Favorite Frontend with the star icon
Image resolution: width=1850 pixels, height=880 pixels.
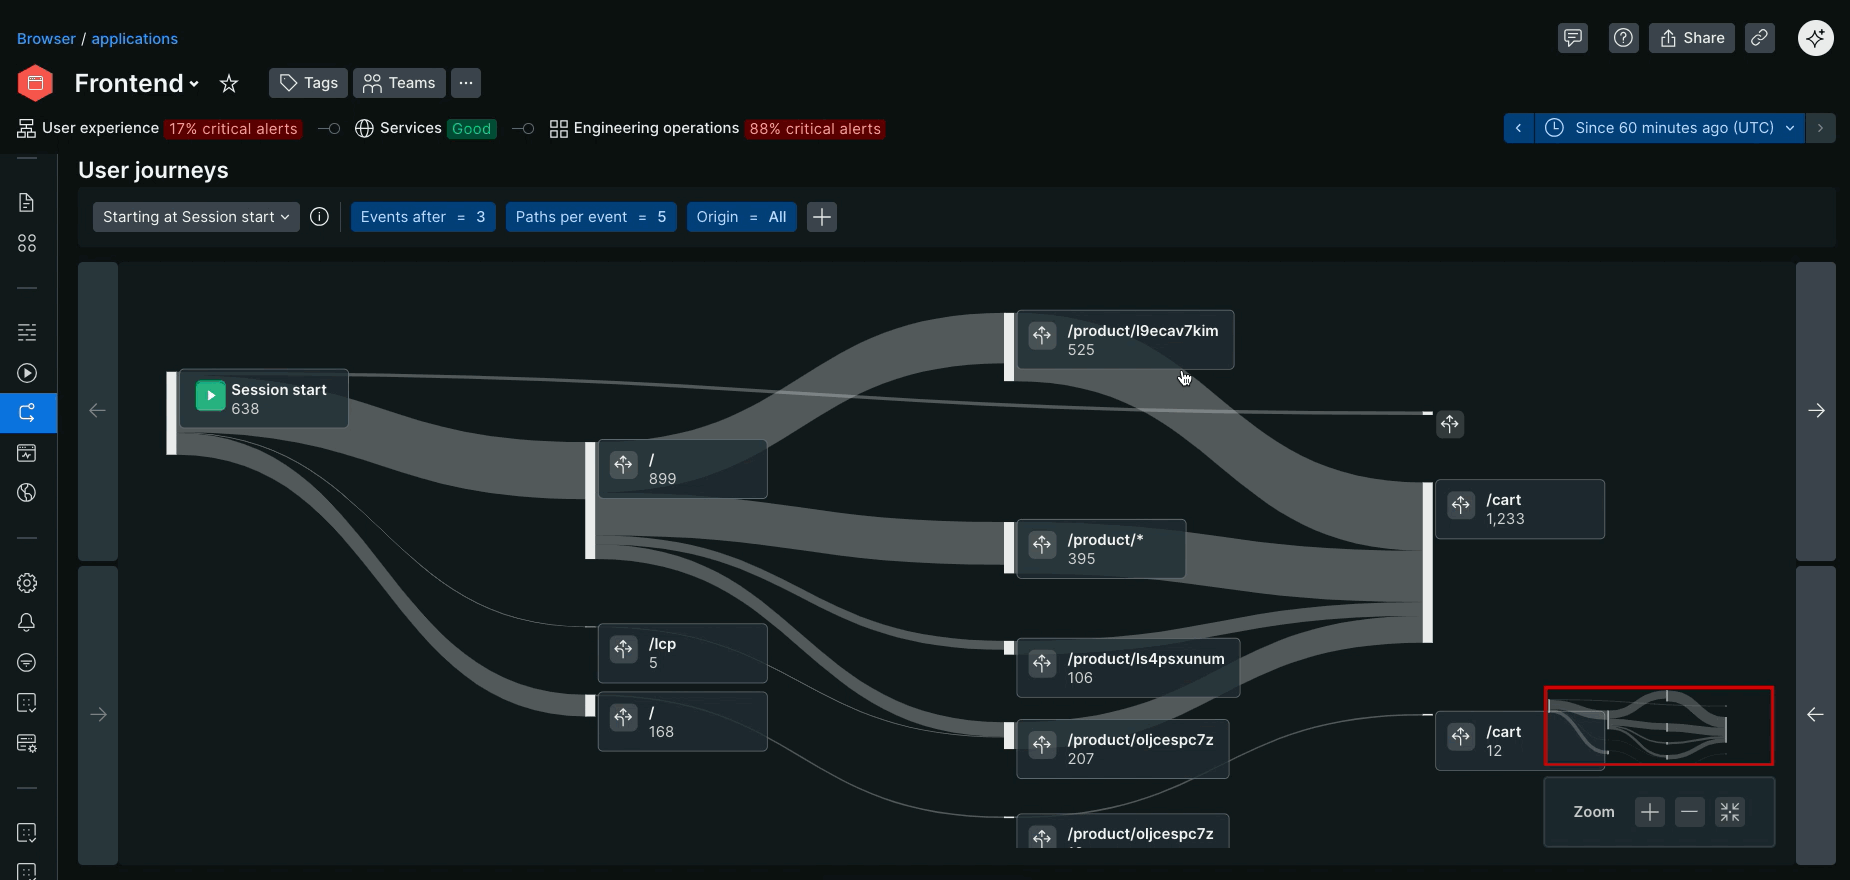click(x=229, y=83)
